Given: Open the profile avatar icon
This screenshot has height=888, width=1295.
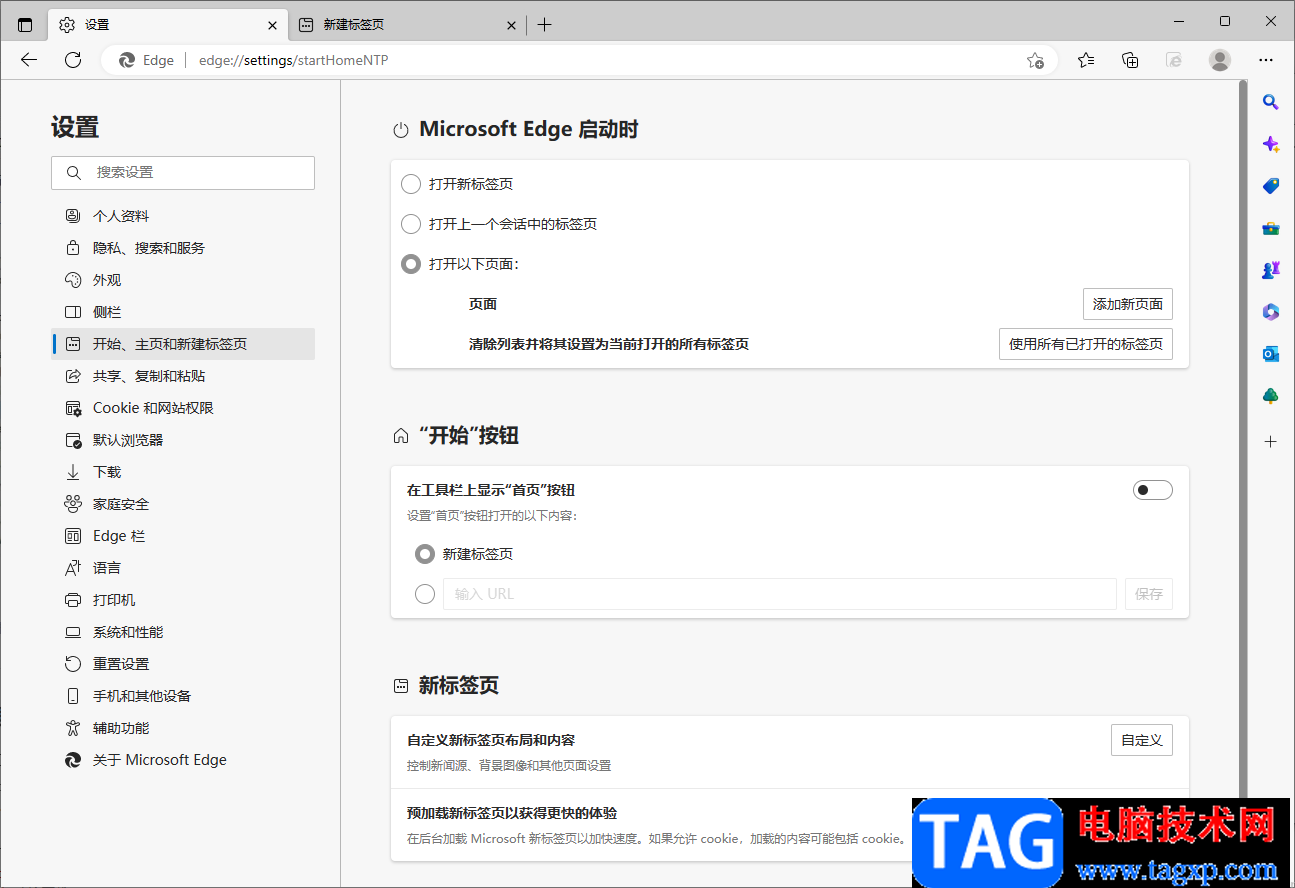Looking at the screenshot, I should coord(1220,60).
